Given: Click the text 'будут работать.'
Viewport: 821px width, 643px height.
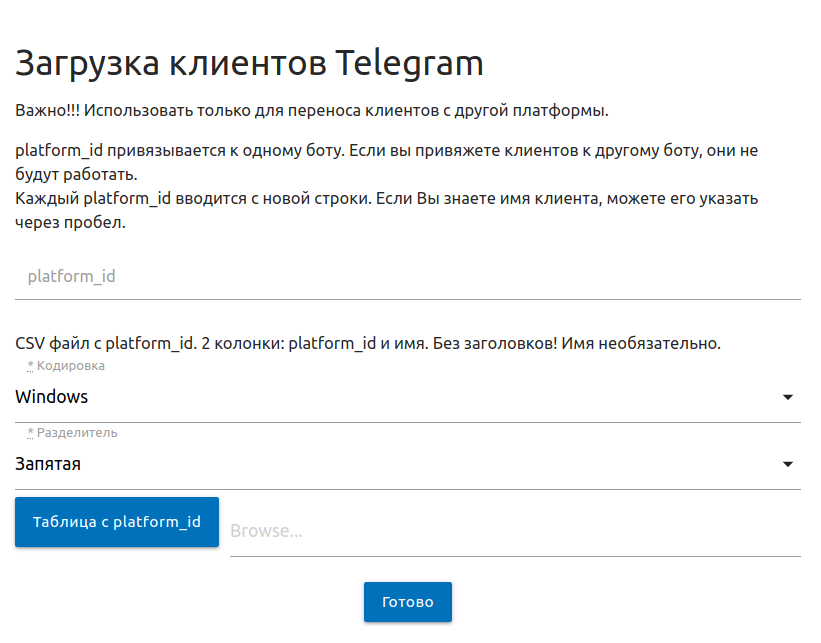Looking at the screenshot, I should point(76,175).
